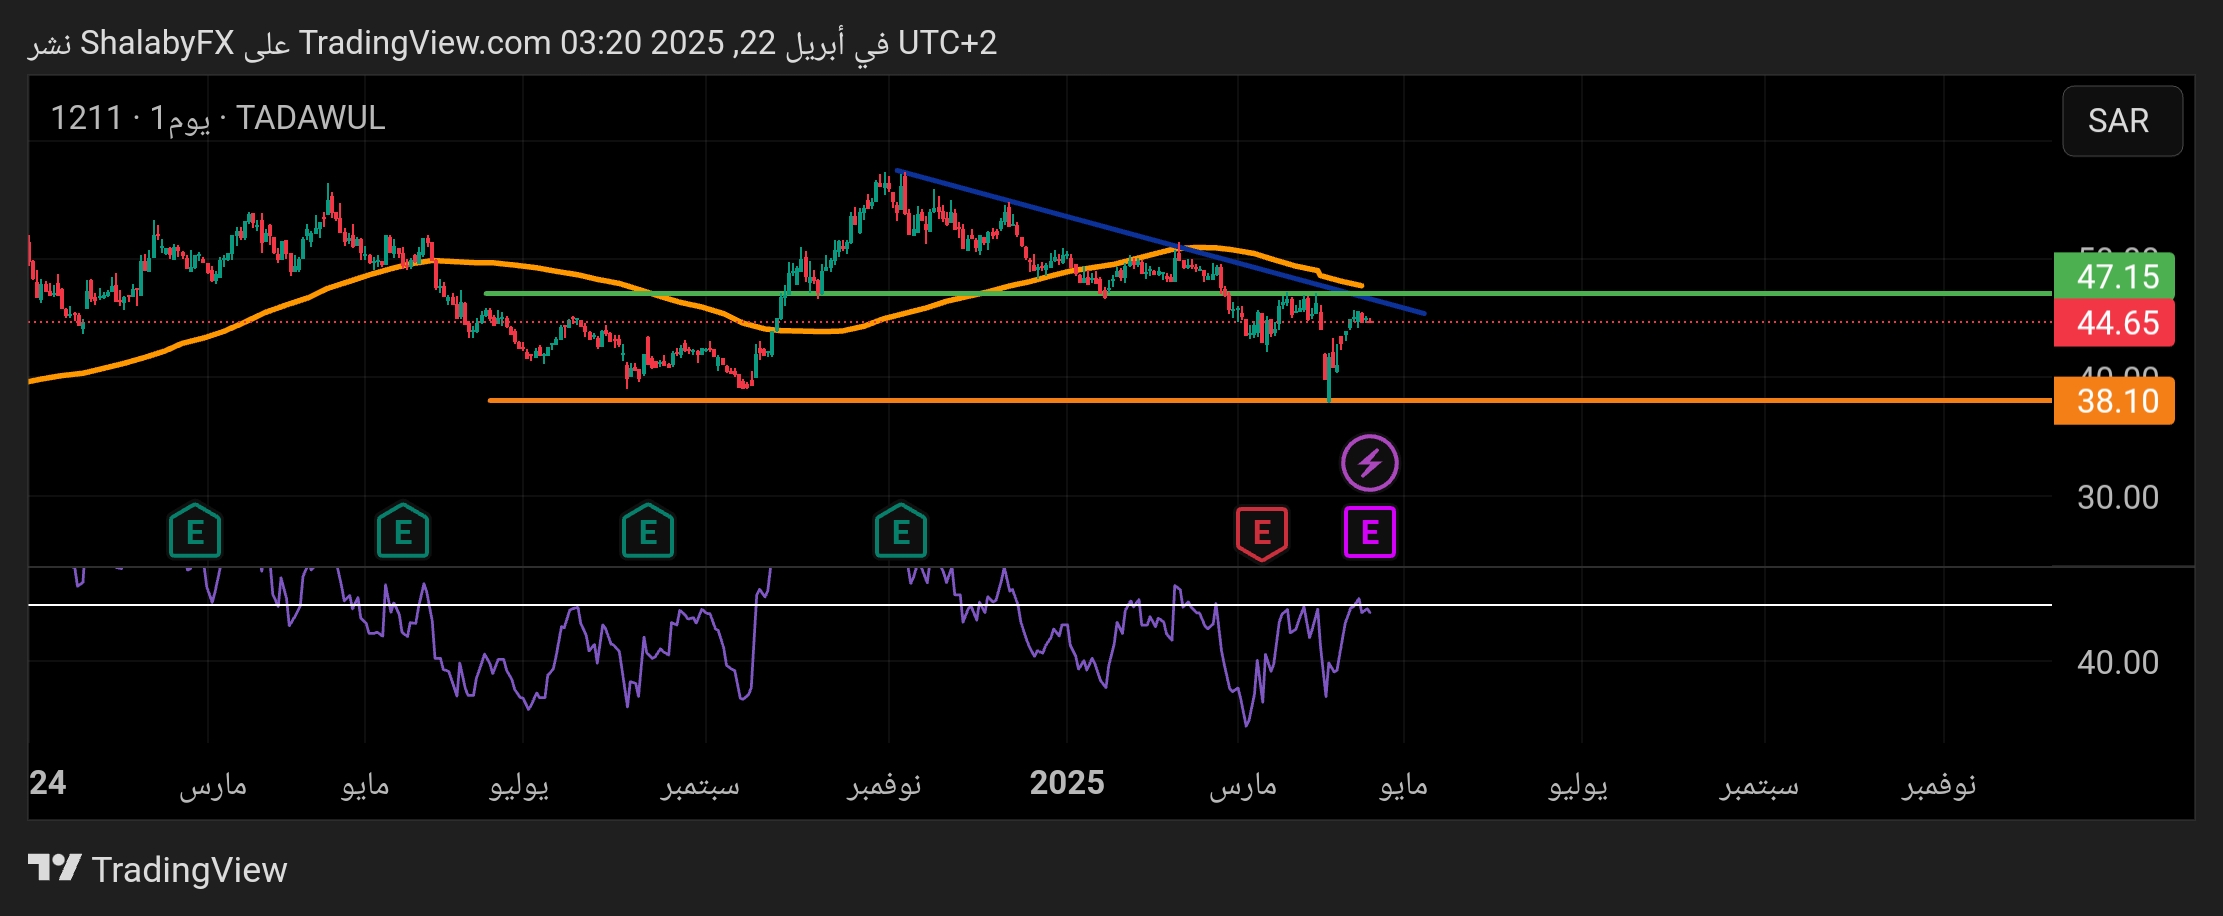2223x916 pixels.
Task: Click the TradingView wordmark text
Action: (x=190, y=870)
